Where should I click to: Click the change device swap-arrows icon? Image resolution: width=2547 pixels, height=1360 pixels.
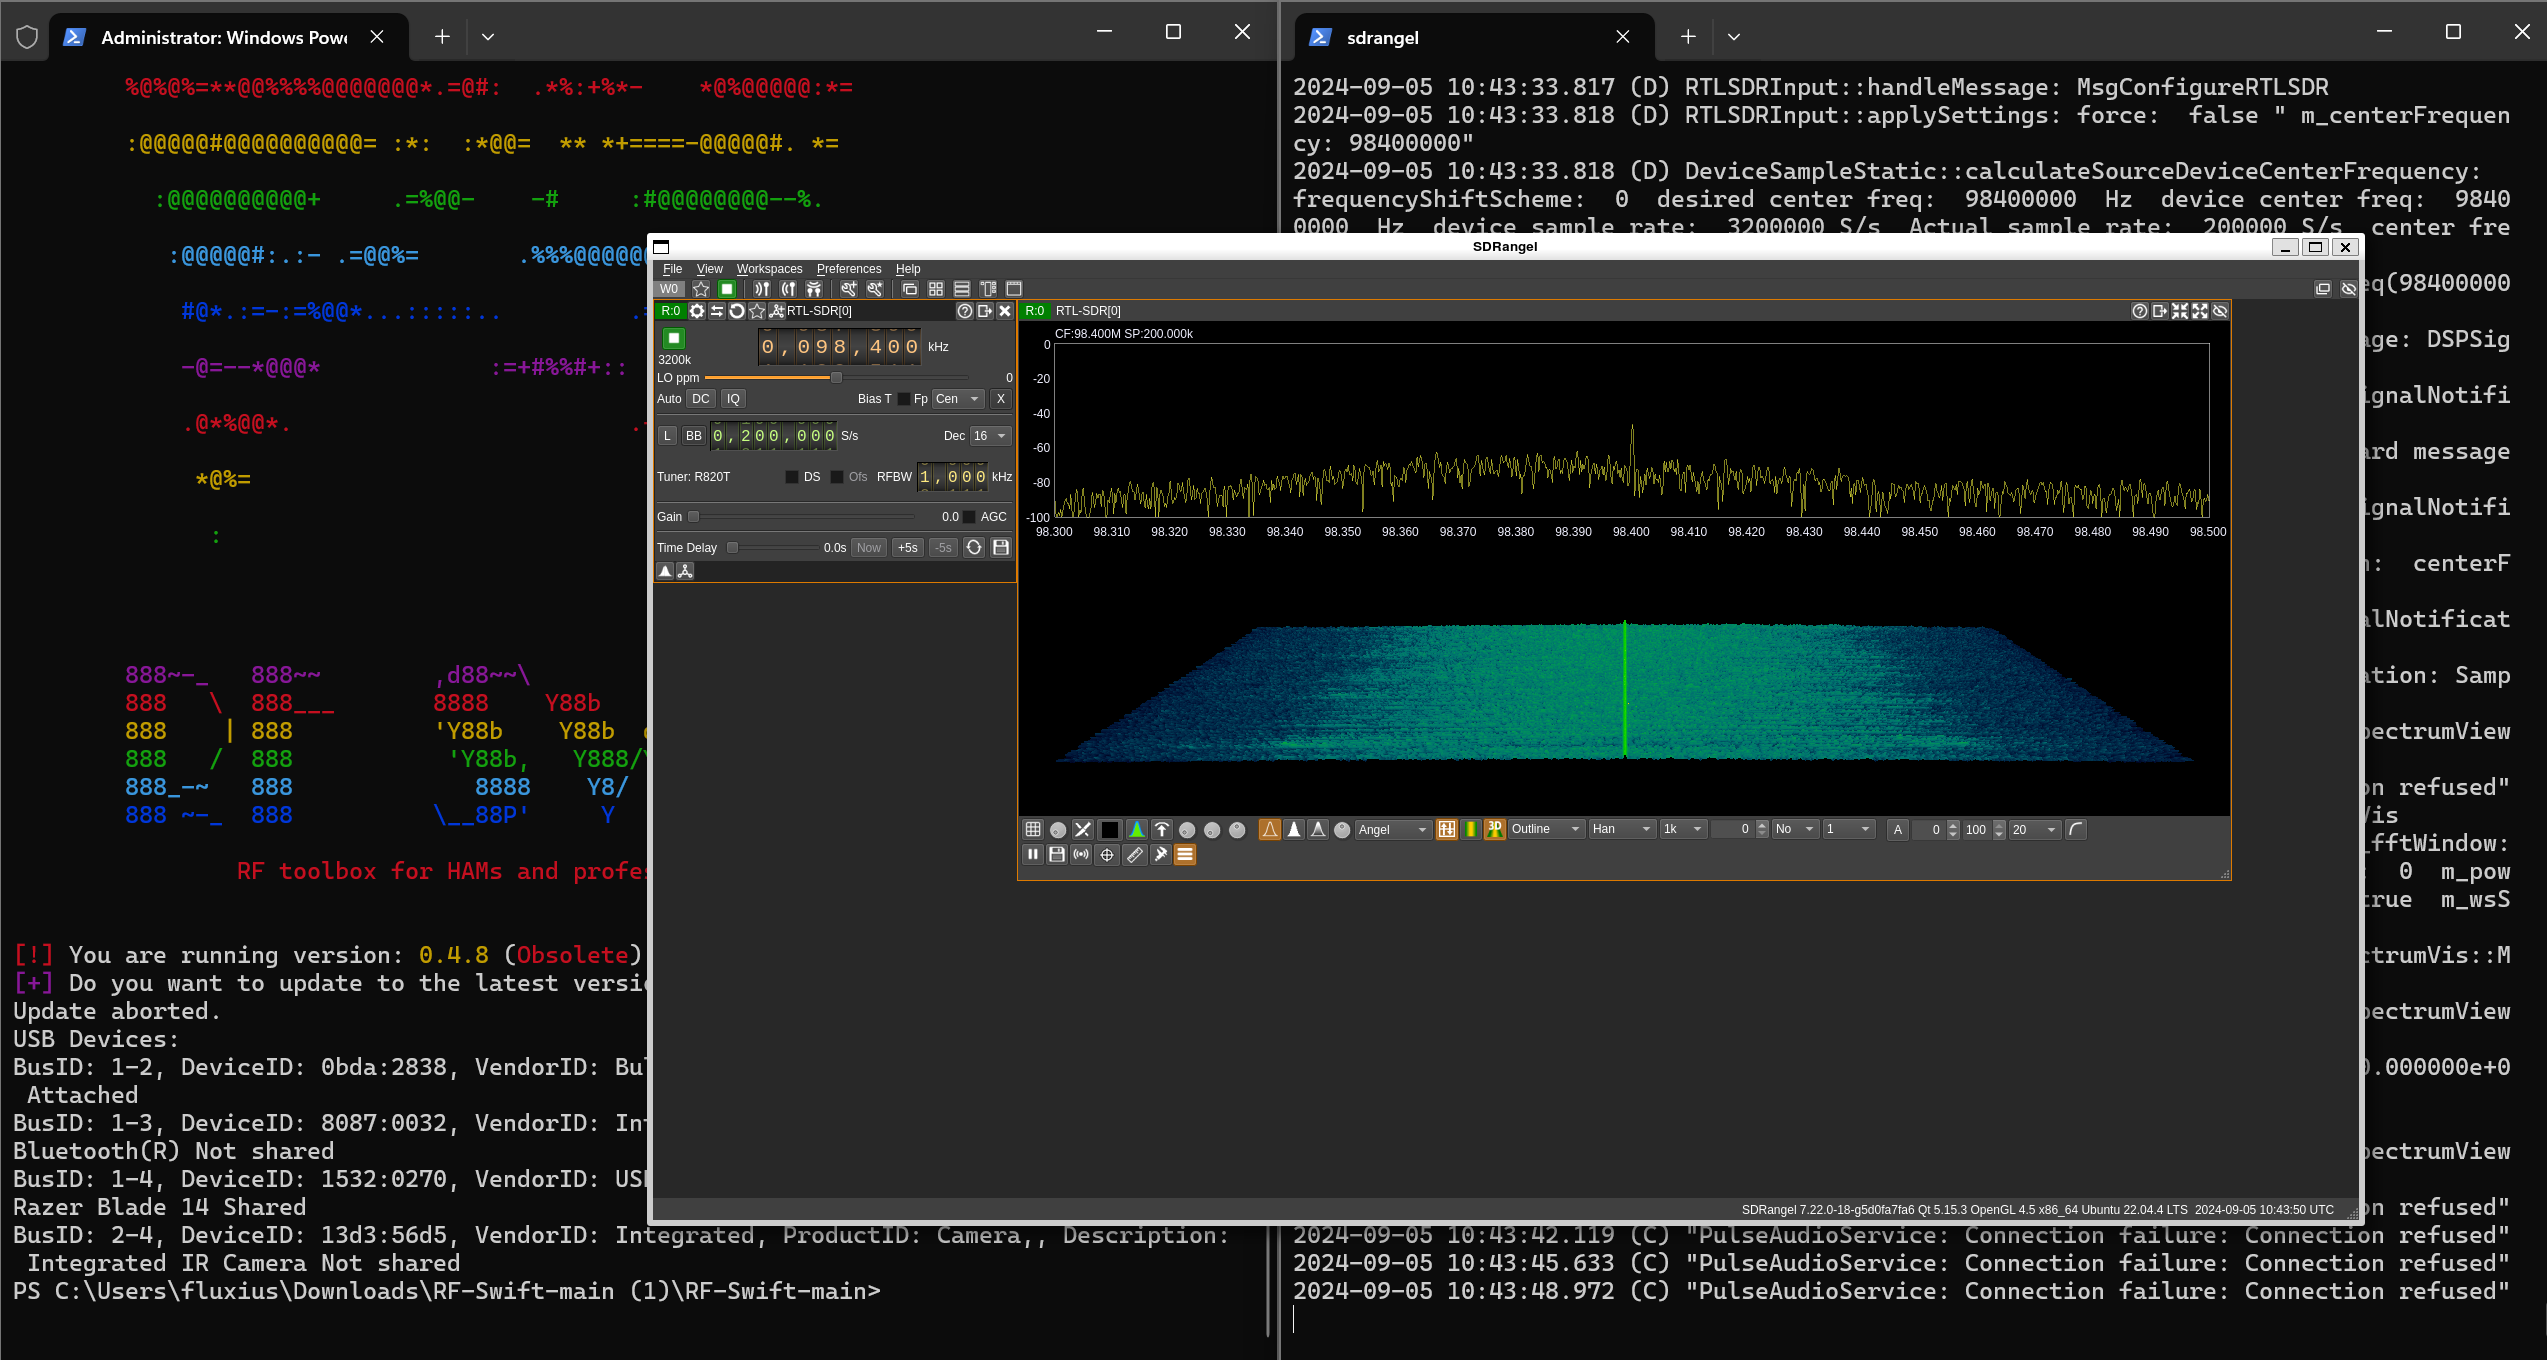717,311
